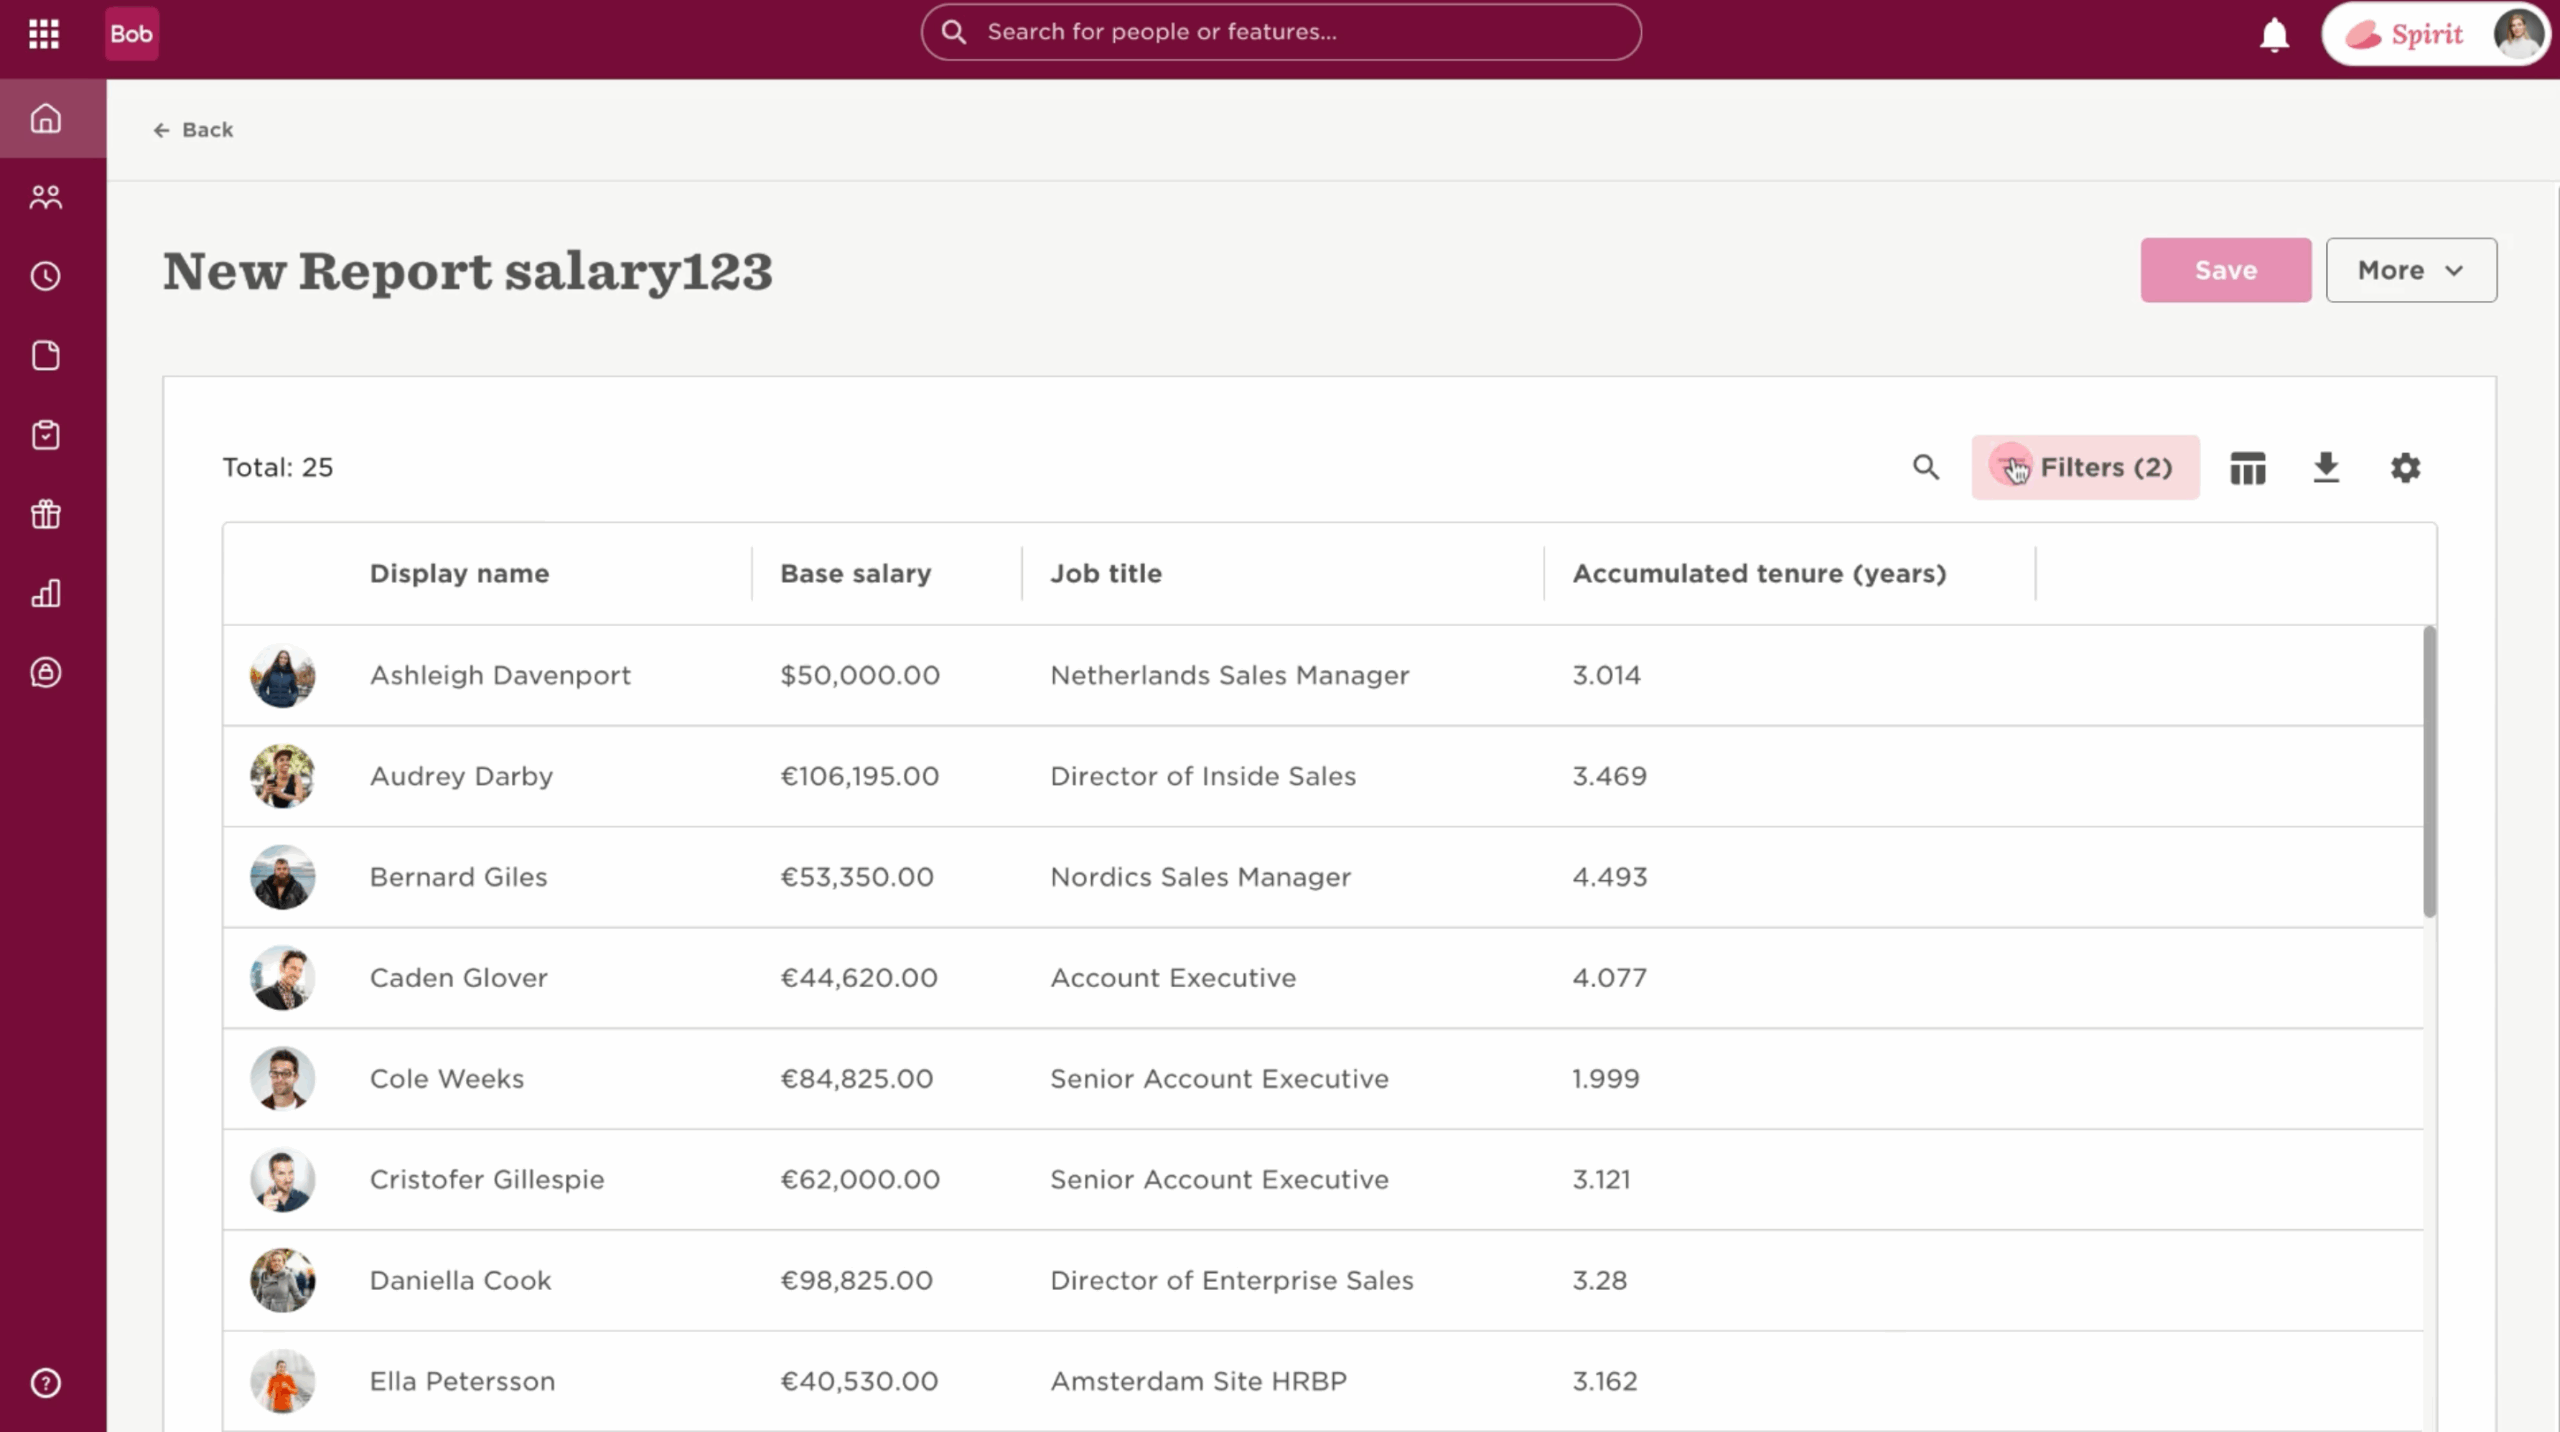Open the Documents sidebar icon
The width and height of the screenshot is (2560, 1432).
click(46, 355)
